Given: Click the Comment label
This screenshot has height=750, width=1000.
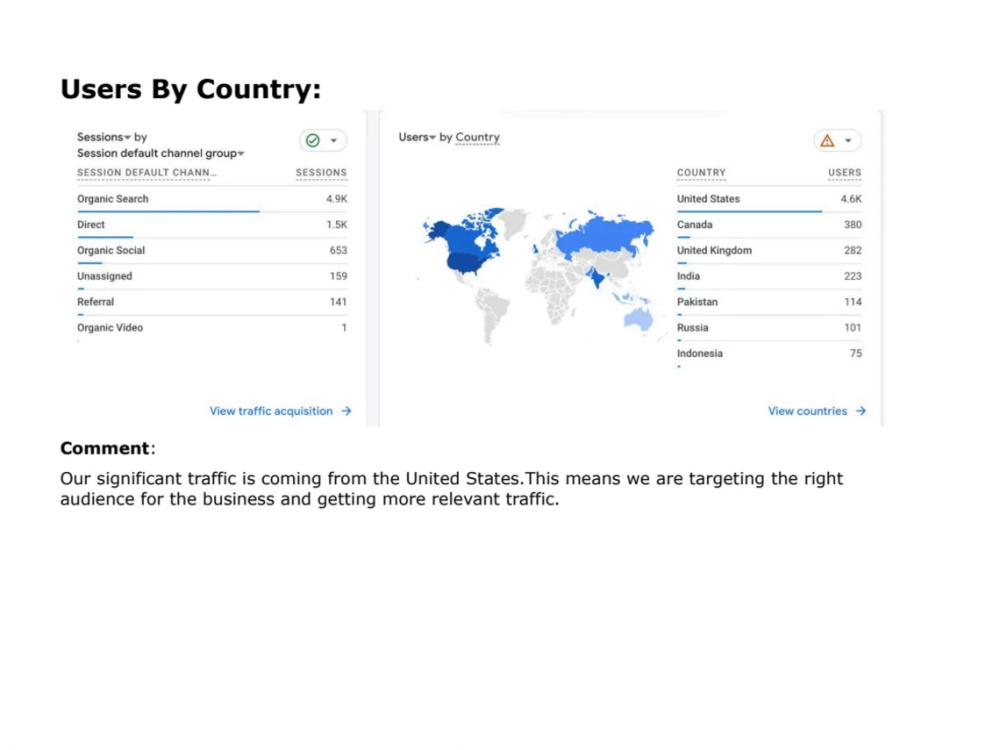Looking at the screenshot, I should (108, 448).
